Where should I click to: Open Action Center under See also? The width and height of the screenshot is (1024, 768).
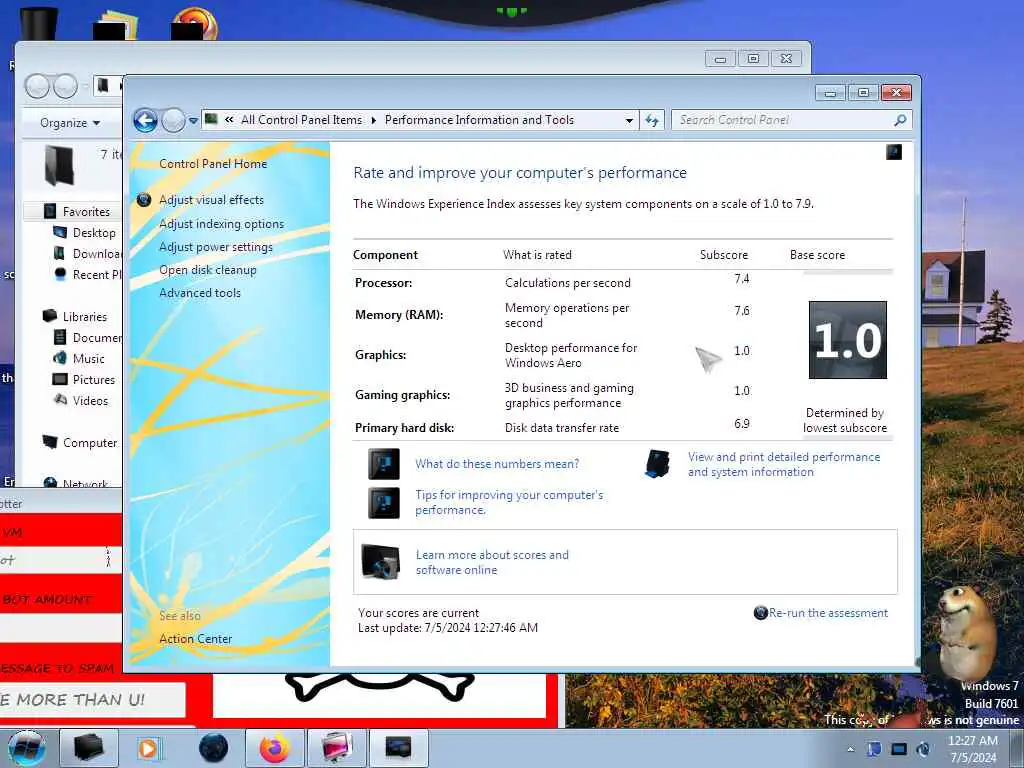(196, 639)
